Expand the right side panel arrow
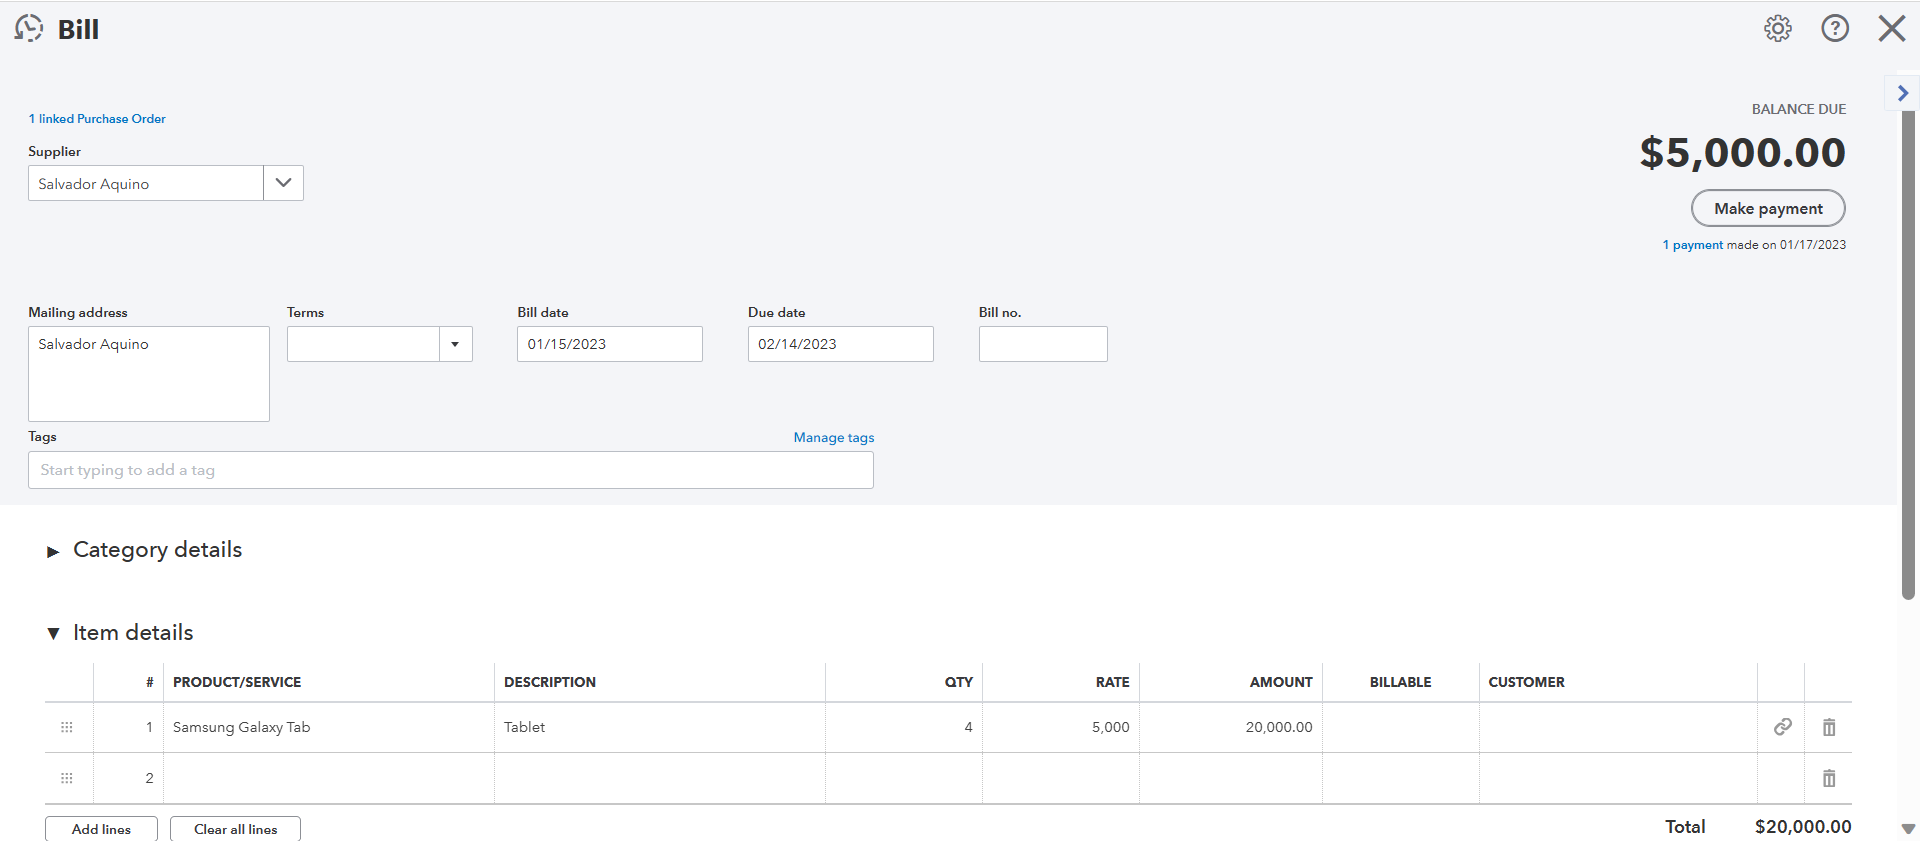 click(x=1902, y=93)
